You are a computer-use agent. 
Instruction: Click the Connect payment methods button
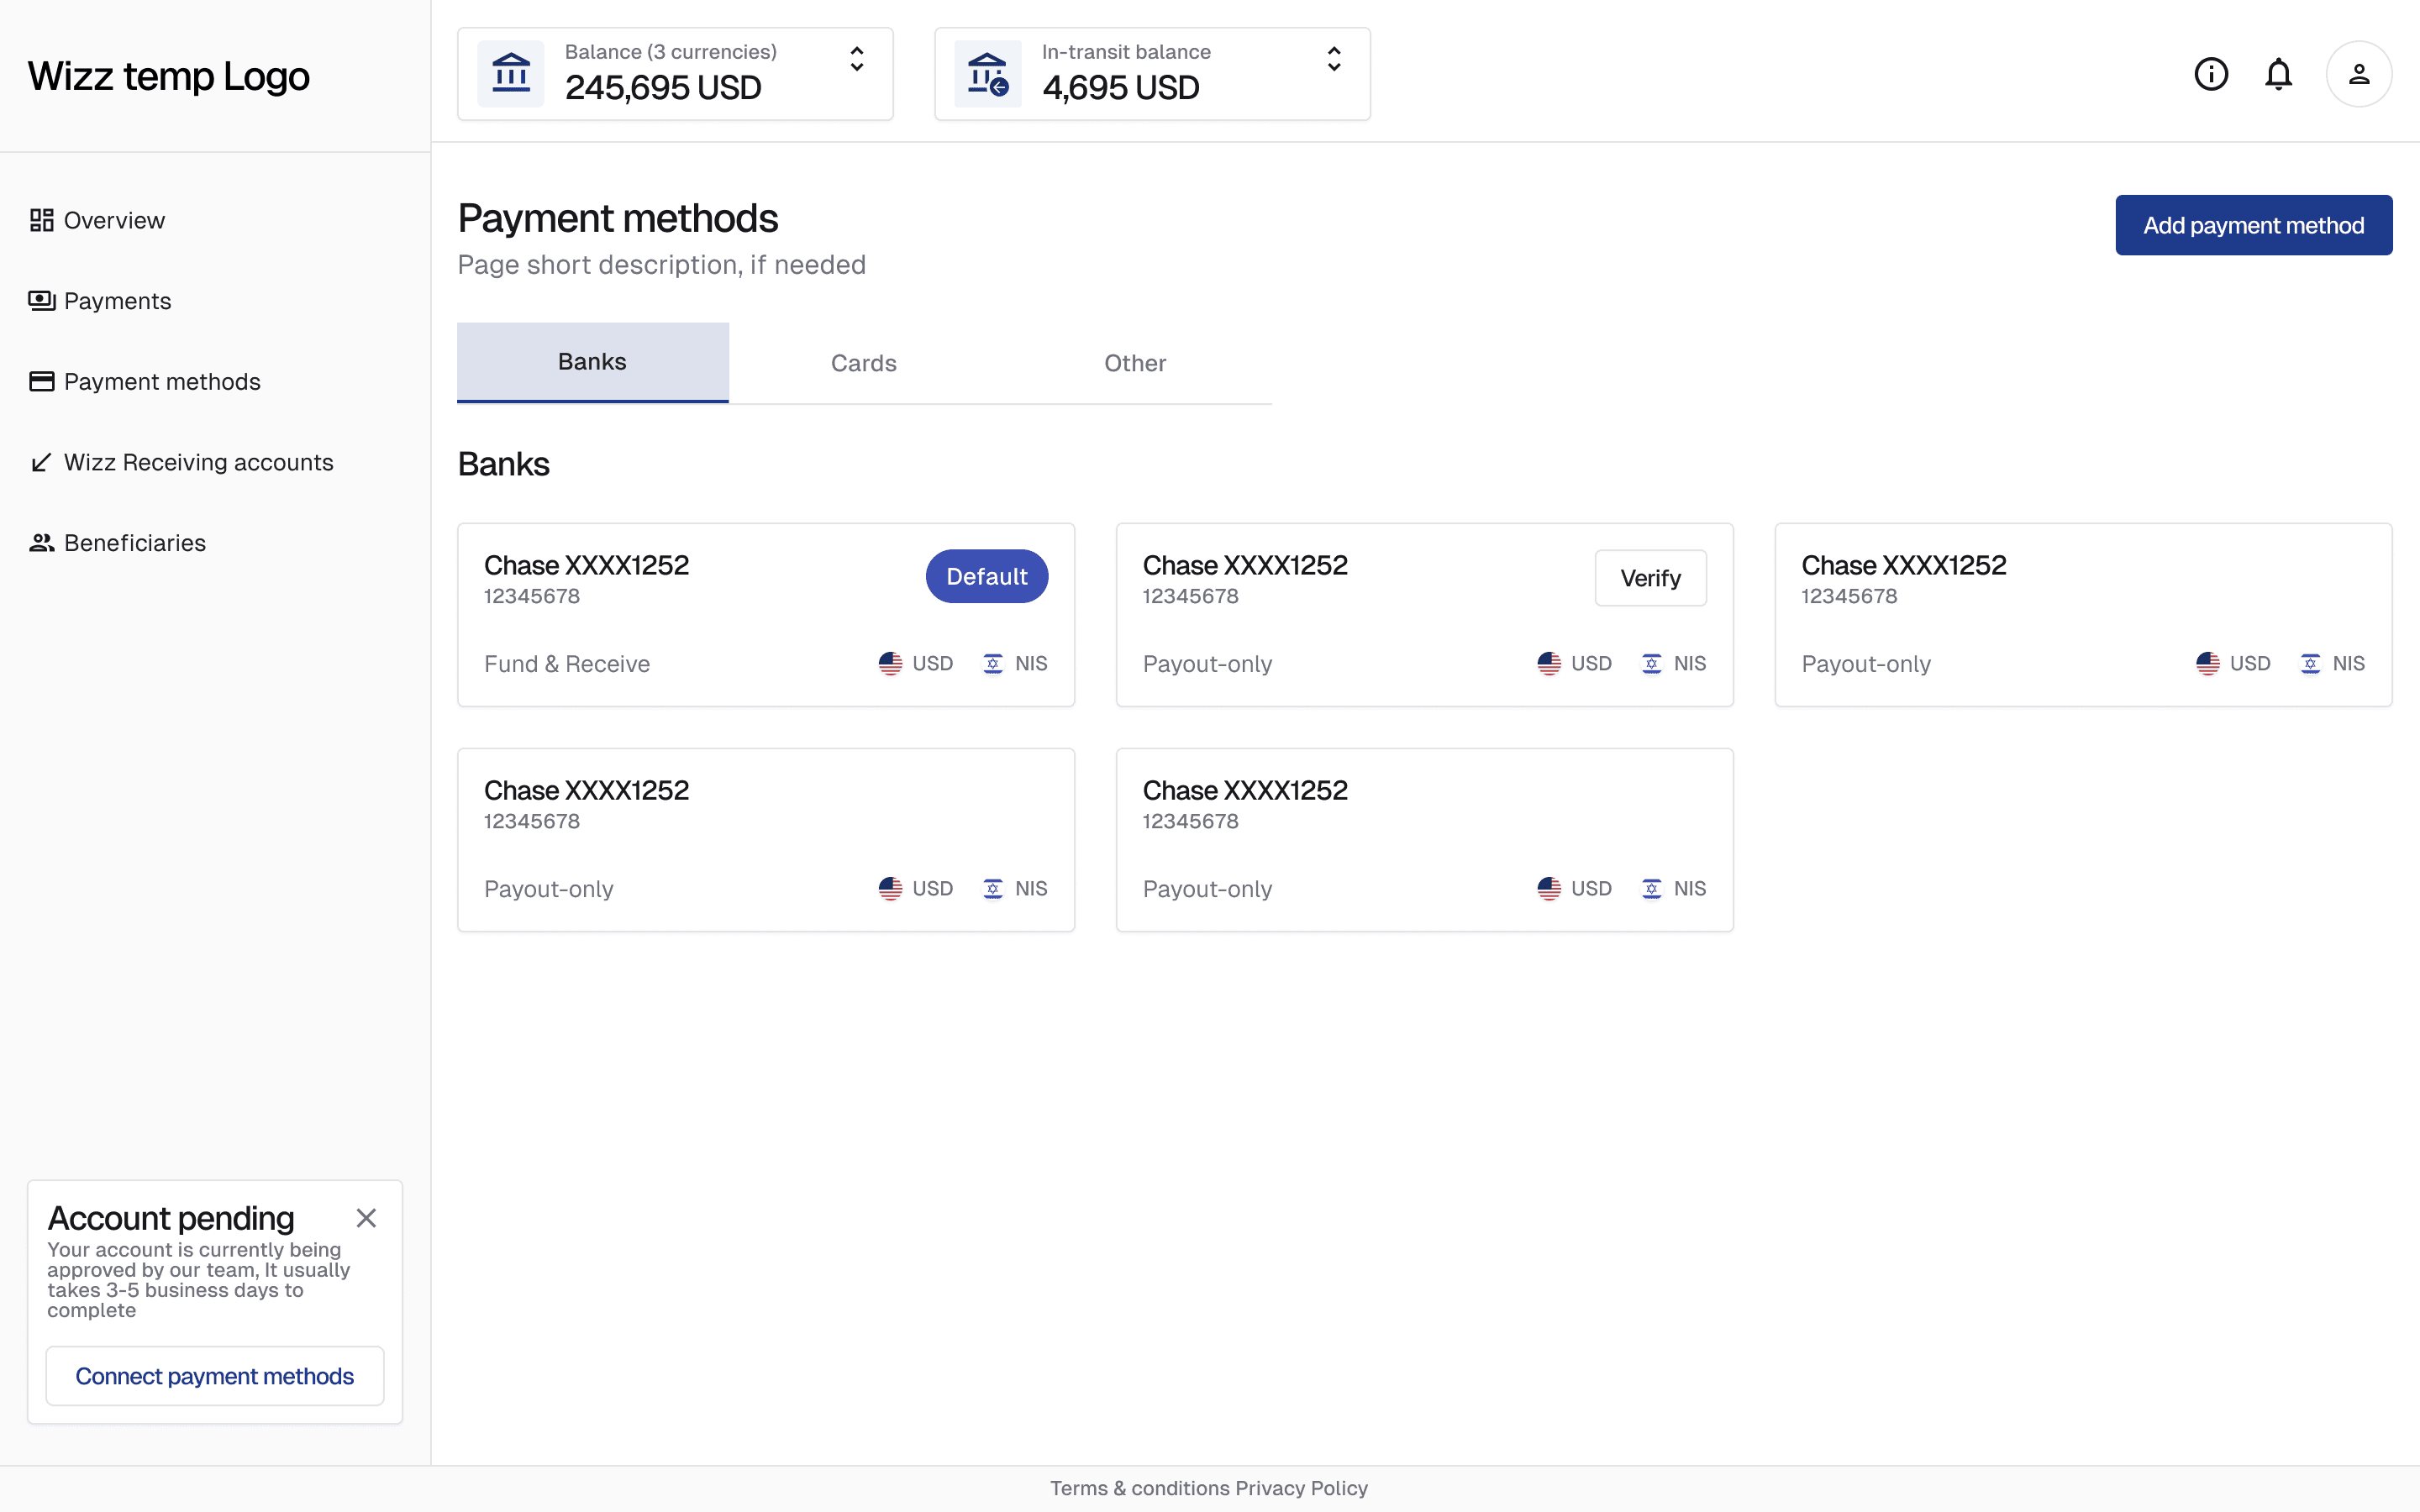[215, 1376]
